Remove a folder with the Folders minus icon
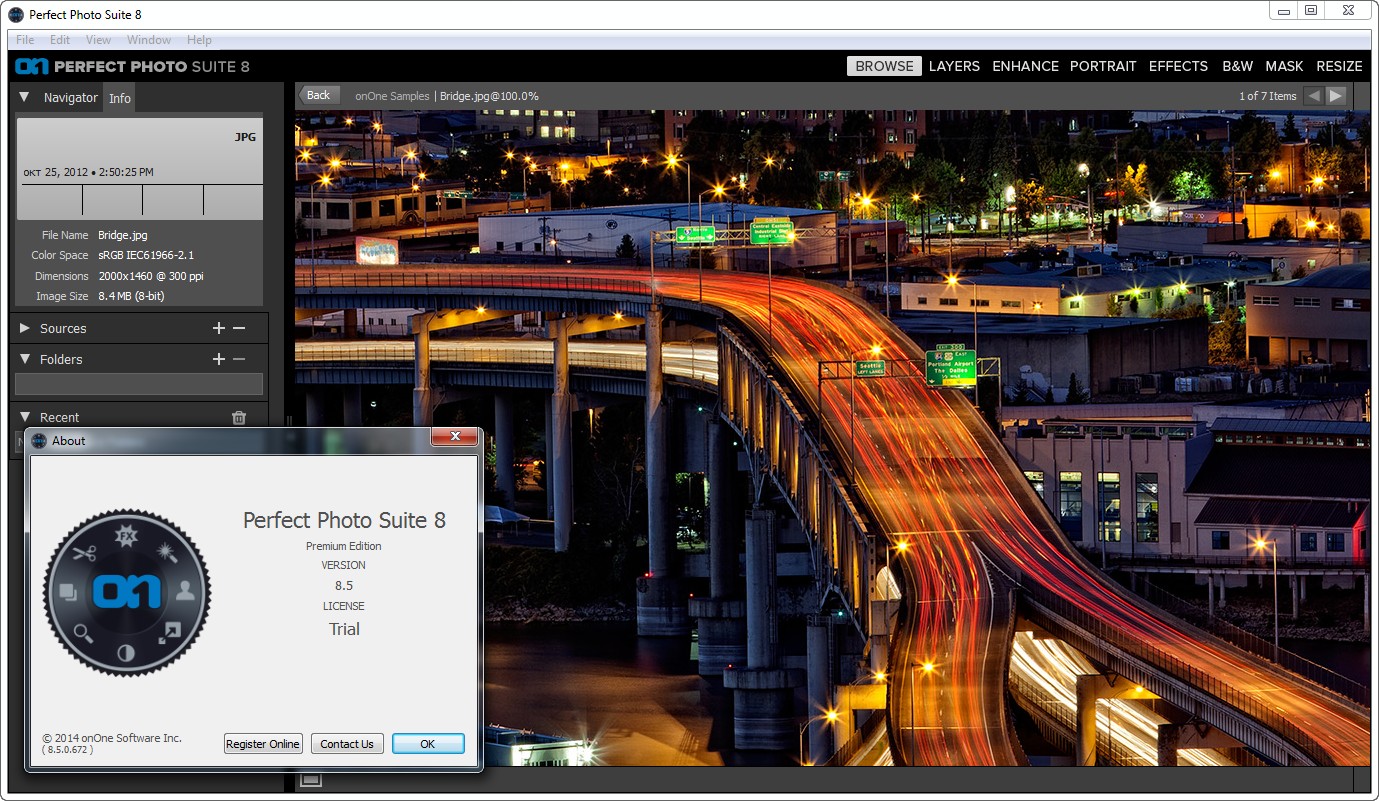The image size is (1379, 801). click(239, 359)
